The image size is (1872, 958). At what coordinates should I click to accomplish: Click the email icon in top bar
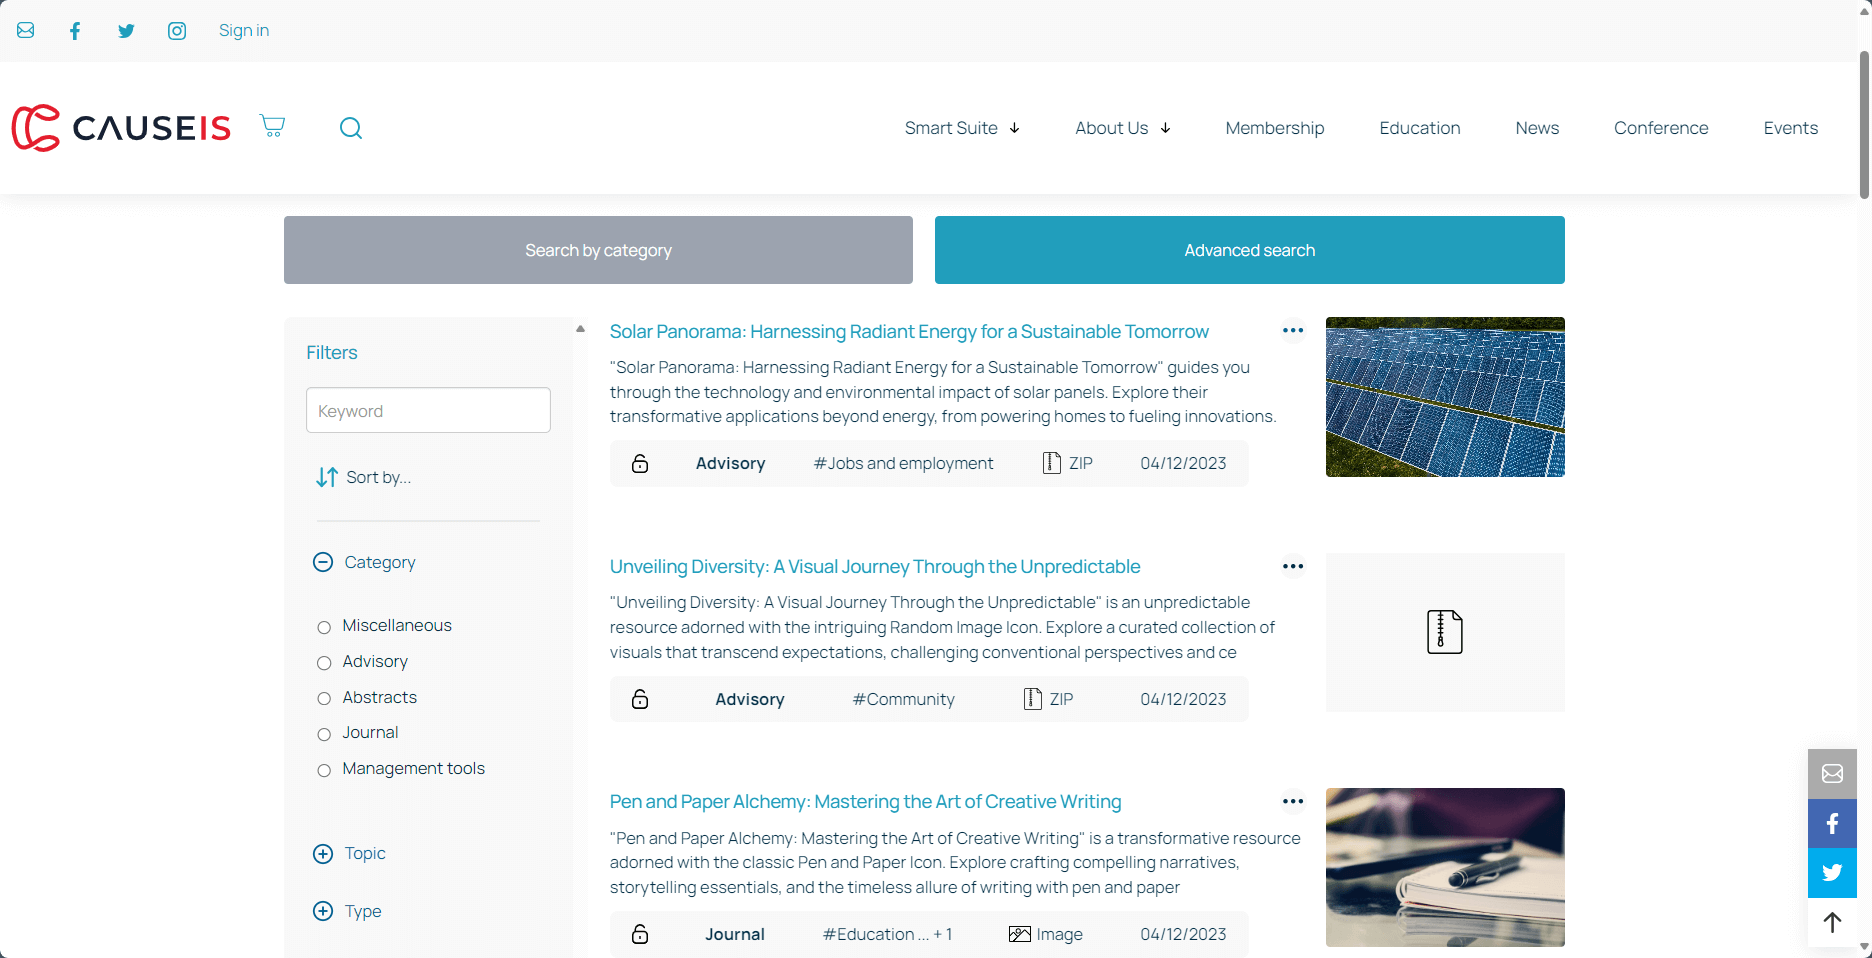[26, 30]
